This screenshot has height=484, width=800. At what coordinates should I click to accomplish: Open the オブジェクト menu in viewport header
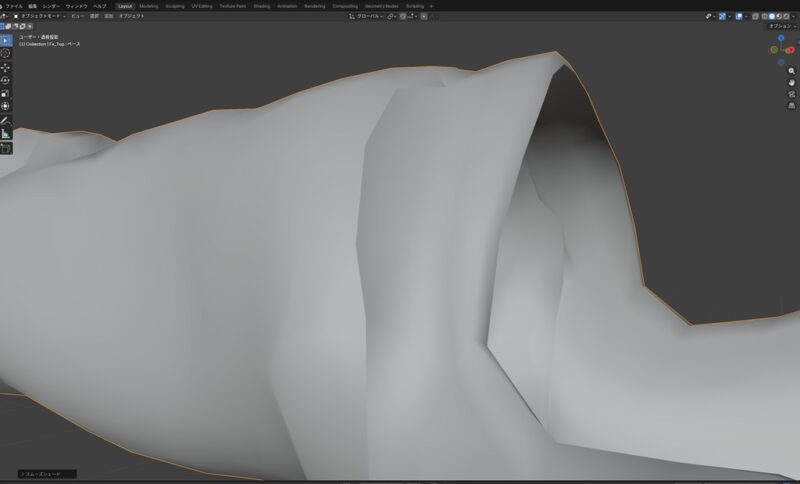click(x=132, y=16)
